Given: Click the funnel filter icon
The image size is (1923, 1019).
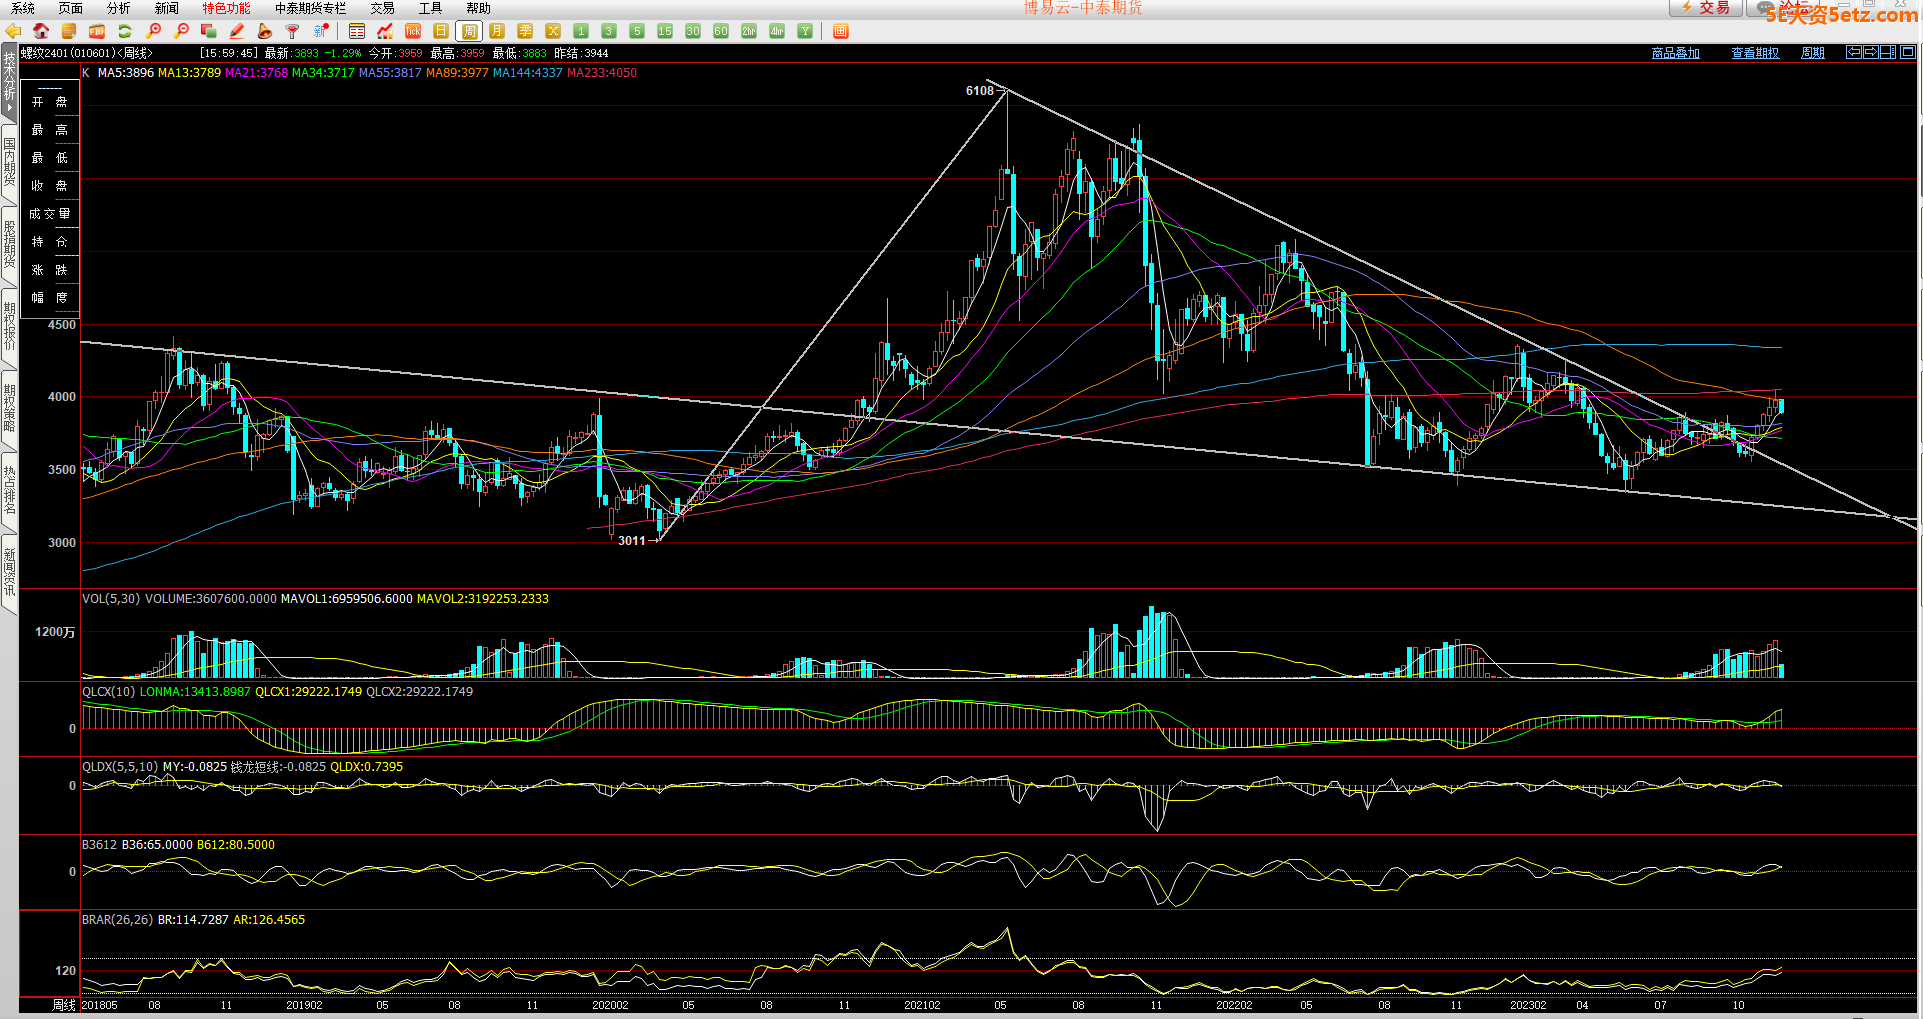Looking at the screenshot, I should [292, 31].
